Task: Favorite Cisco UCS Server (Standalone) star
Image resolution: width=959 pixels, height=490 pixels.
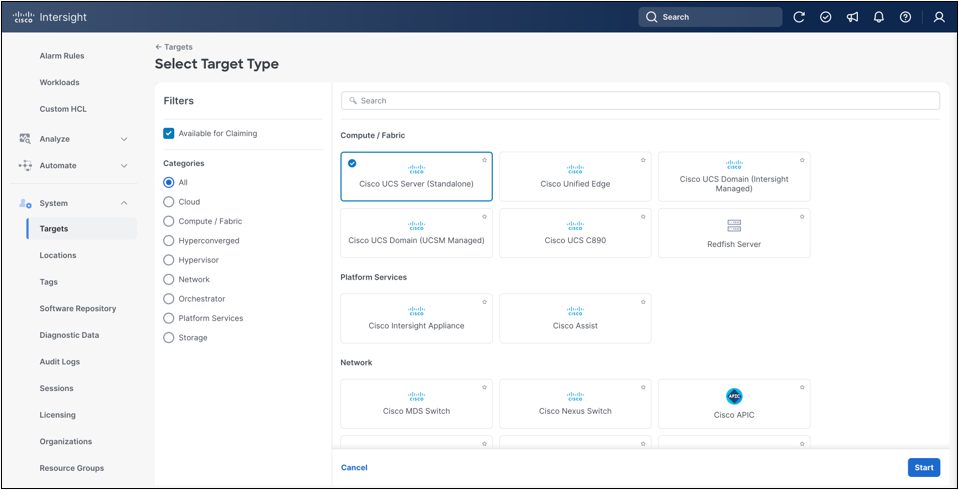Action: coord(484,160)
